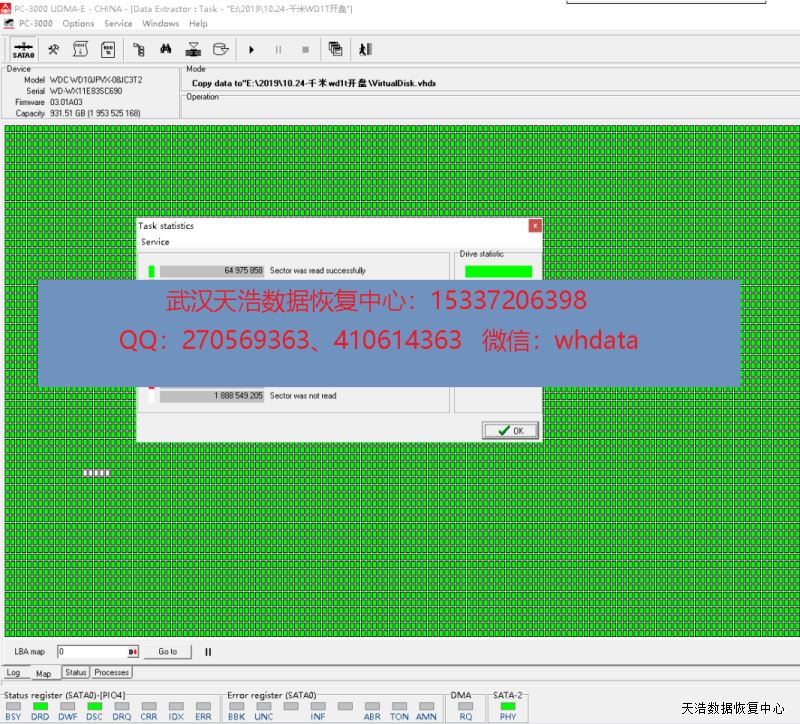Viewport: 800px width, 724px height.
Task: Click the cascade windows toolbar icon
Action: click(335, 49)
